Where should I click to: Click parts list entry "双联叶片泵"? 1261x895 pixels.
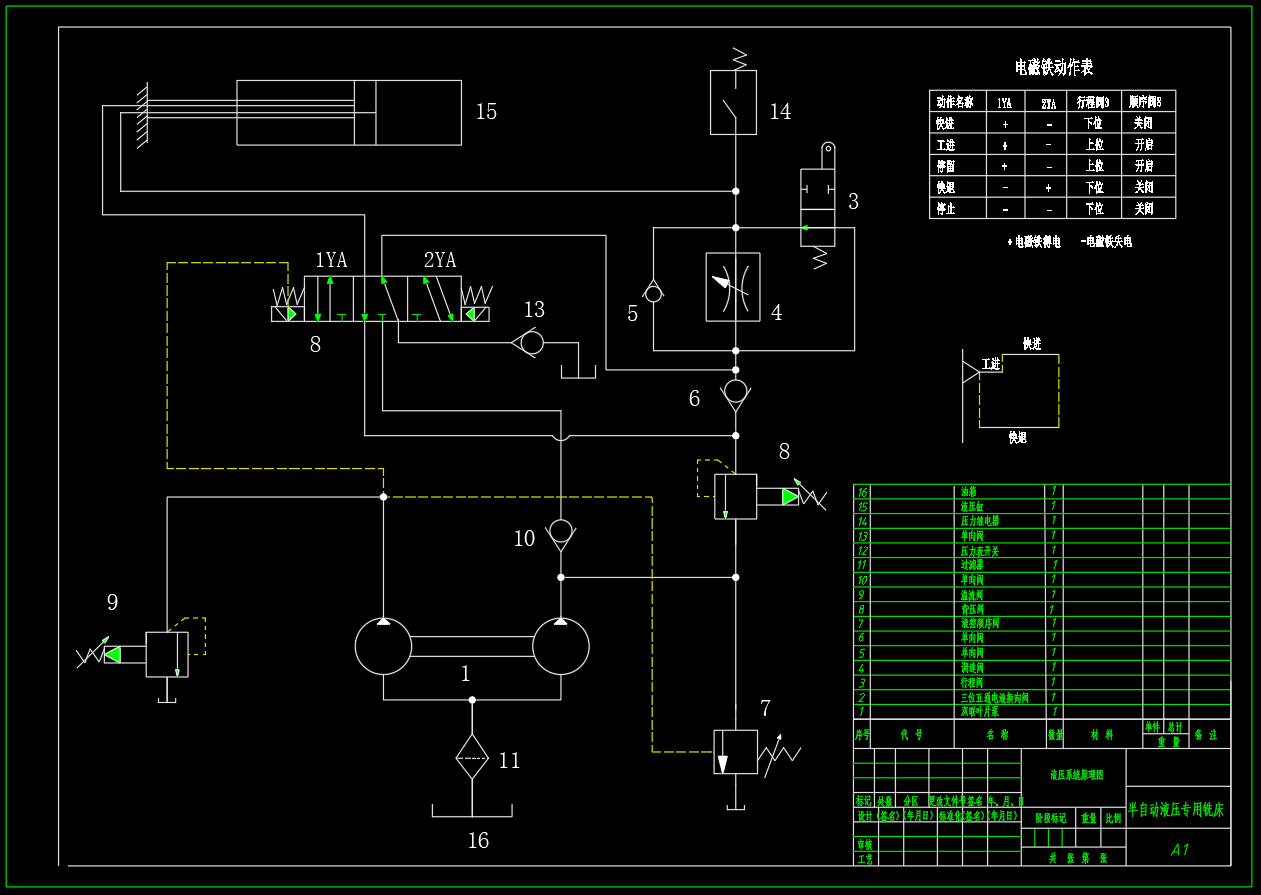click(x=980, y=711)
